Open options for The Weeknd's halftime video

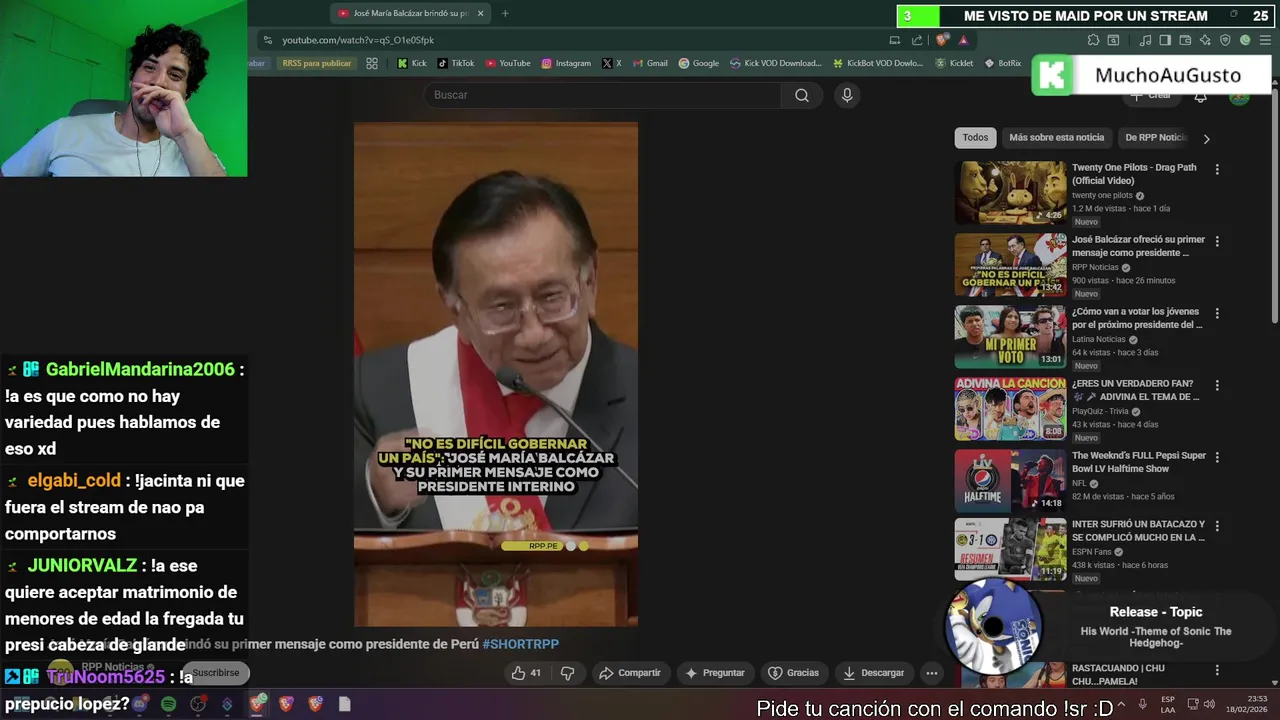click(1217, 457)
